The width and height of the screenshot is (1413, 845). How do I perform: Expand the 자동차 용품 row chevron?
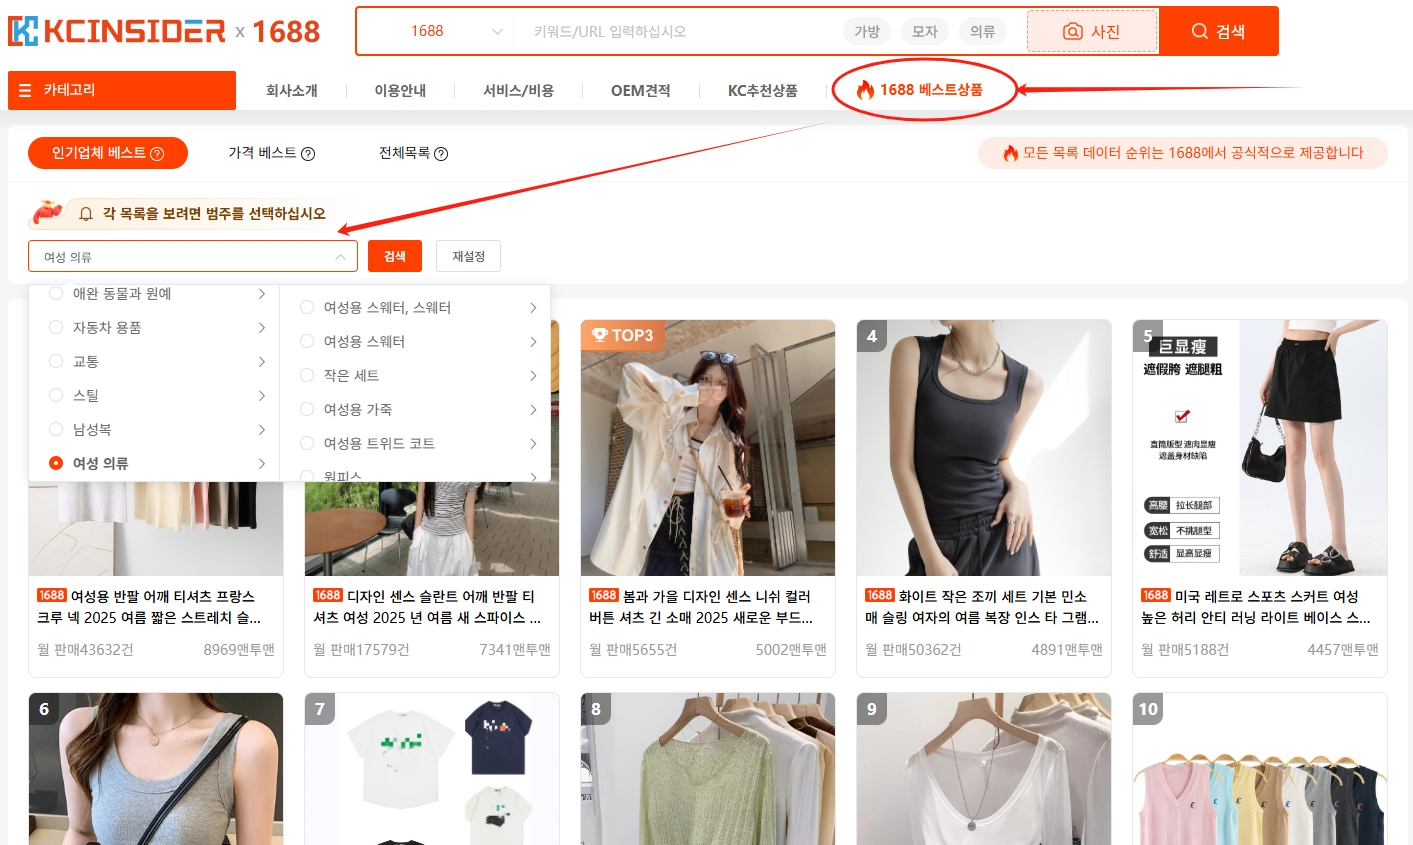pos(262,328)
